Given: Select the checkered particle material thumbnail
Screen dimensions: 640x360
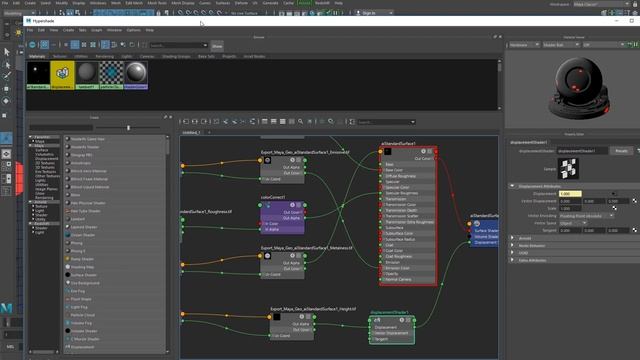Looking at the screenshot, I should point(111,75).
